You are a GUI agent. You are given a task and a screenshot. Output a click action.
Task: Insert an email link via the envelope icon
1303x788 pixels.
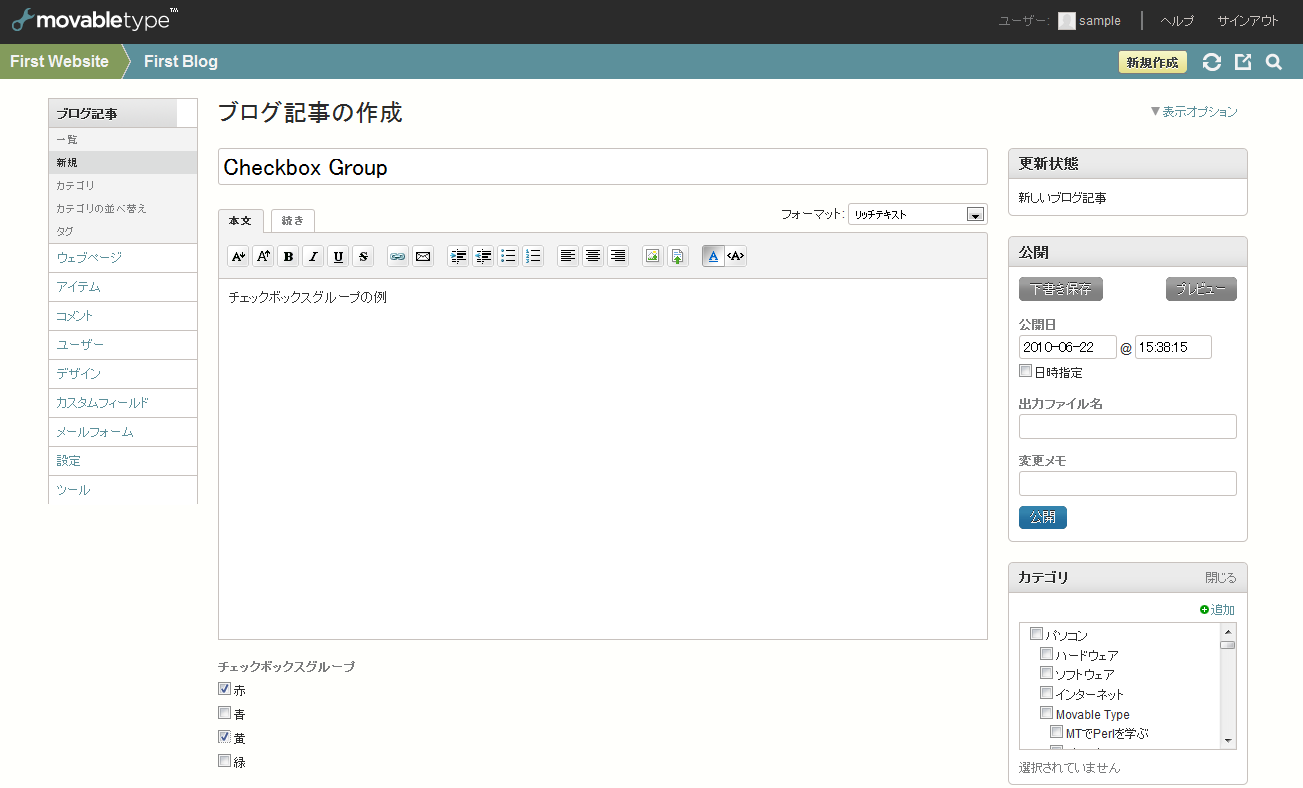(x=423, y=256)
